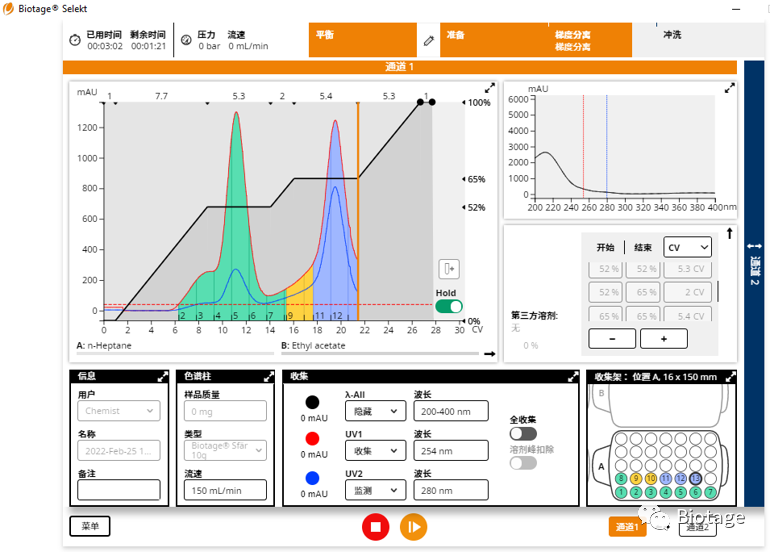Click the black λ-All color dot

tap(312, 402)
